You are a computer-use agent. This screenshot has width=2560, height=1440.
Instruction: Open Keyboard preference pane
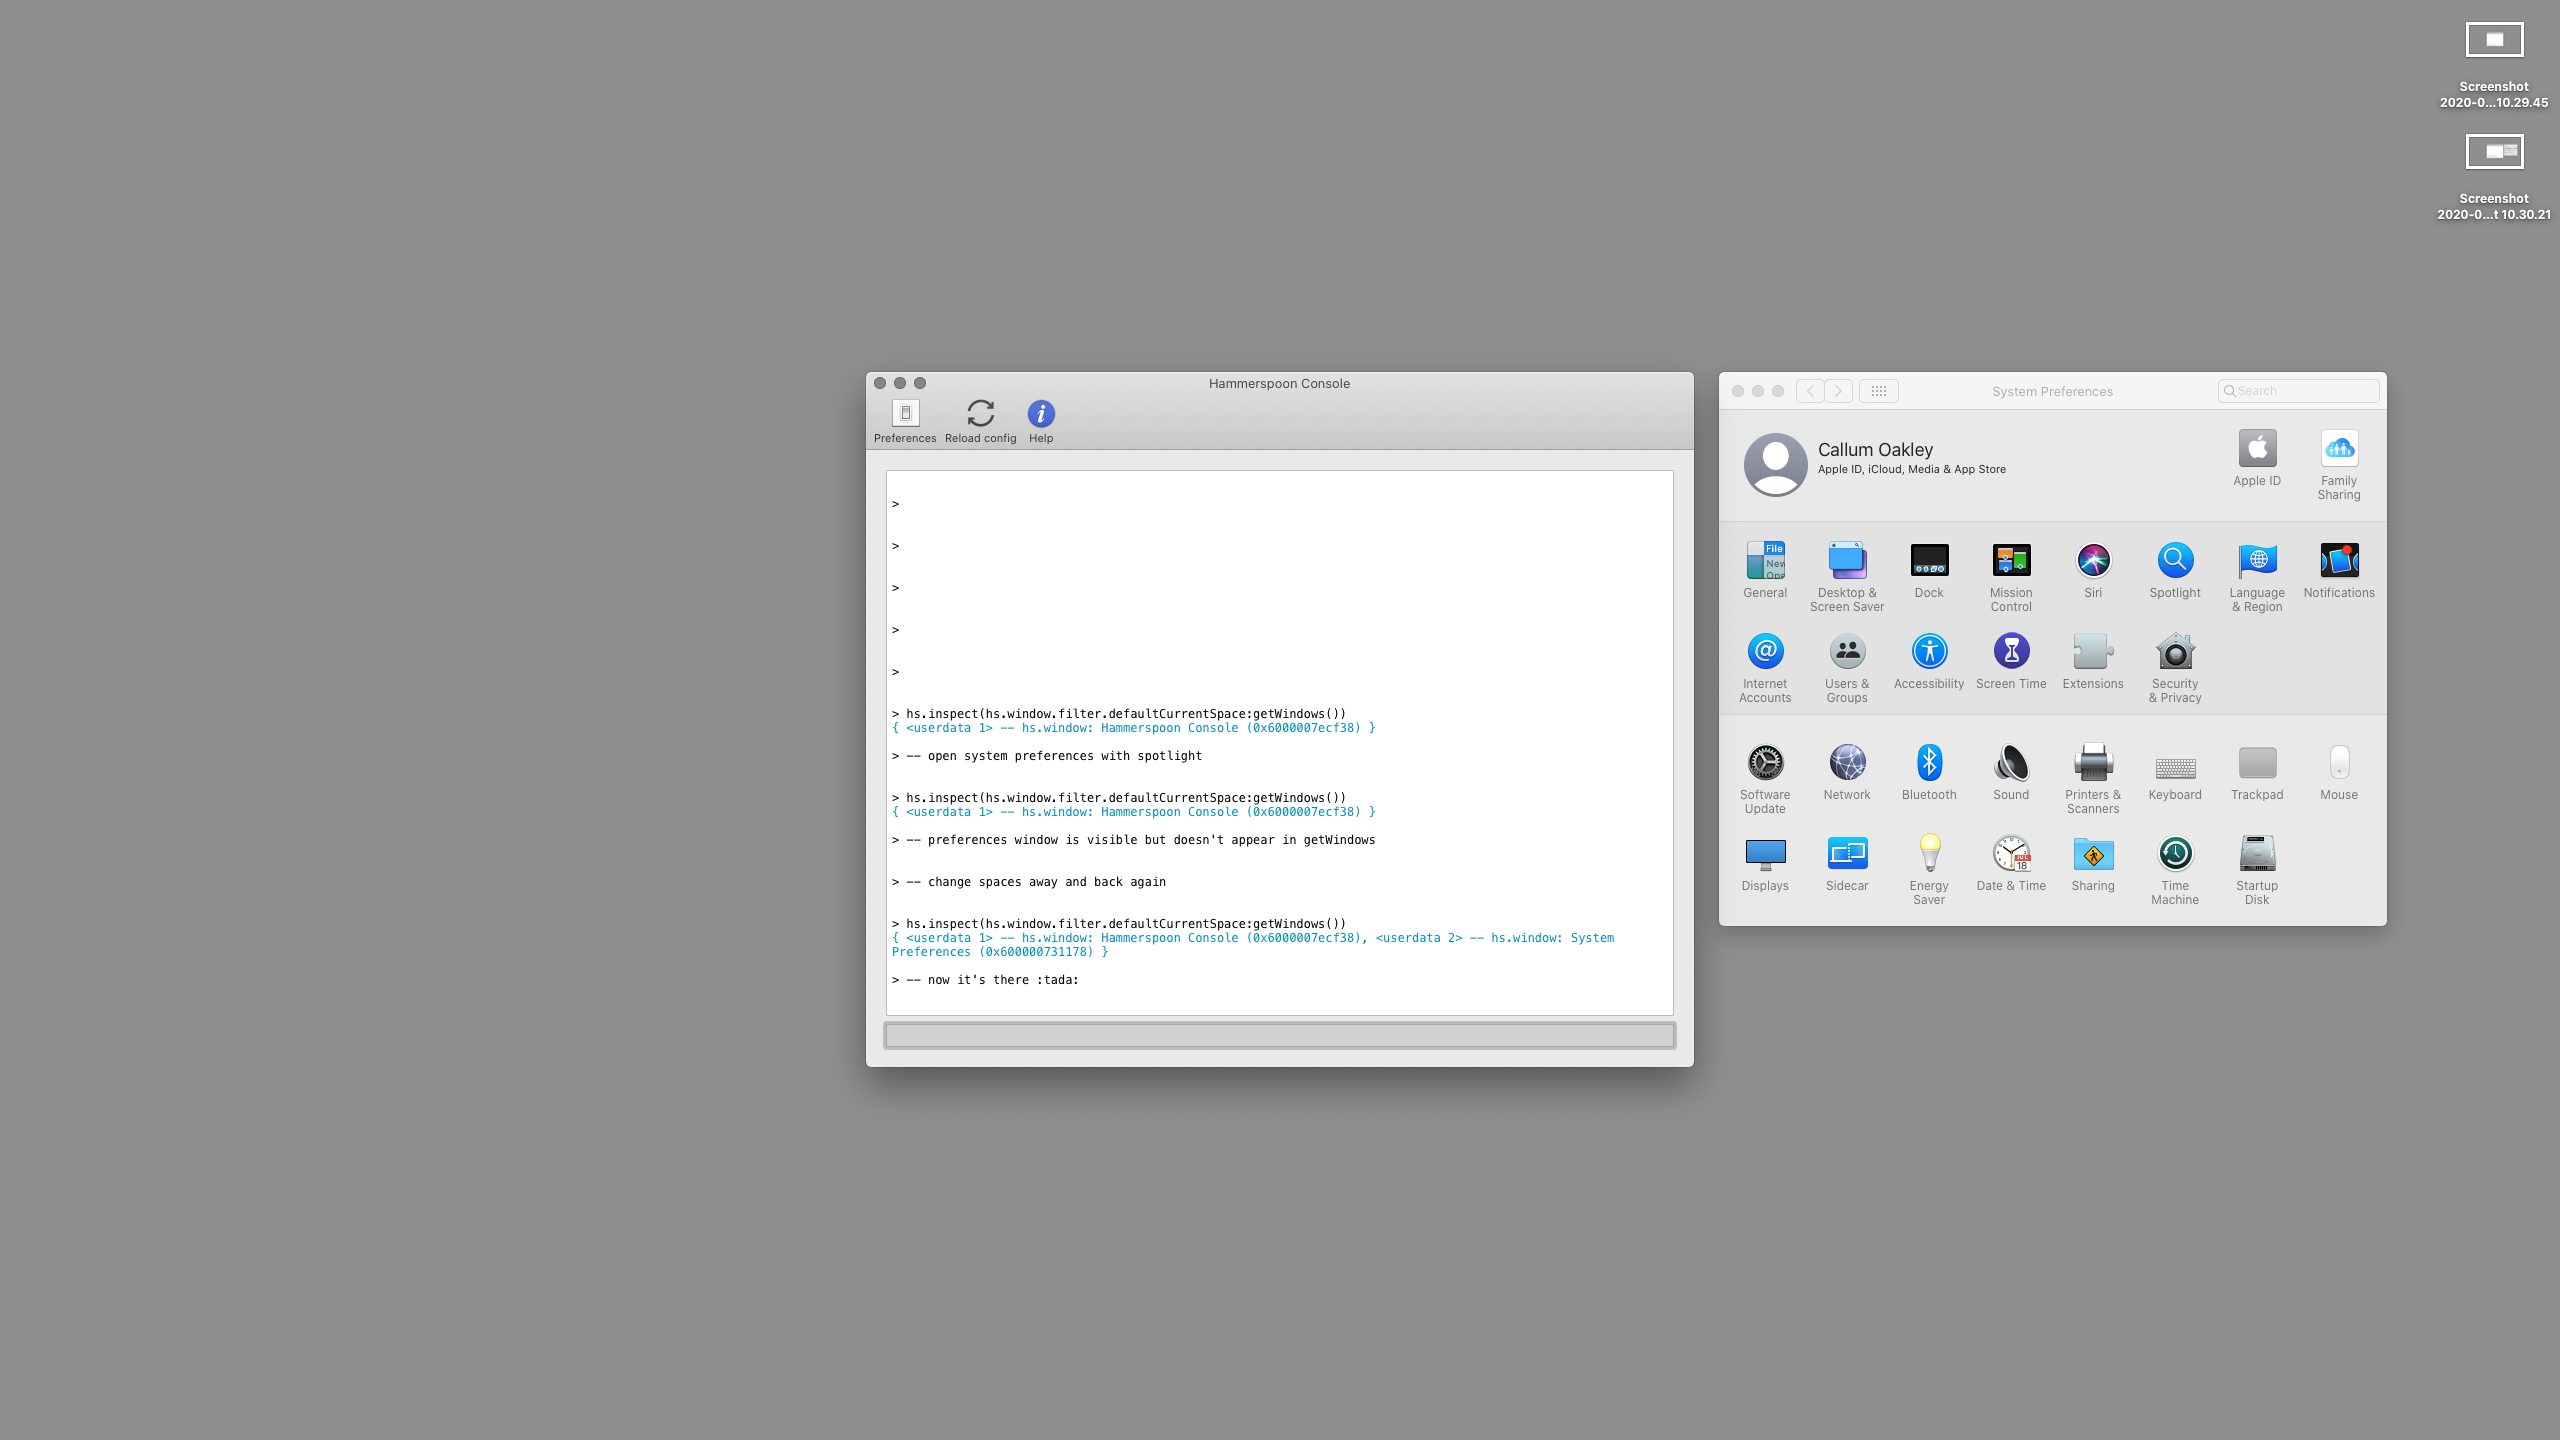(2175, 767)
